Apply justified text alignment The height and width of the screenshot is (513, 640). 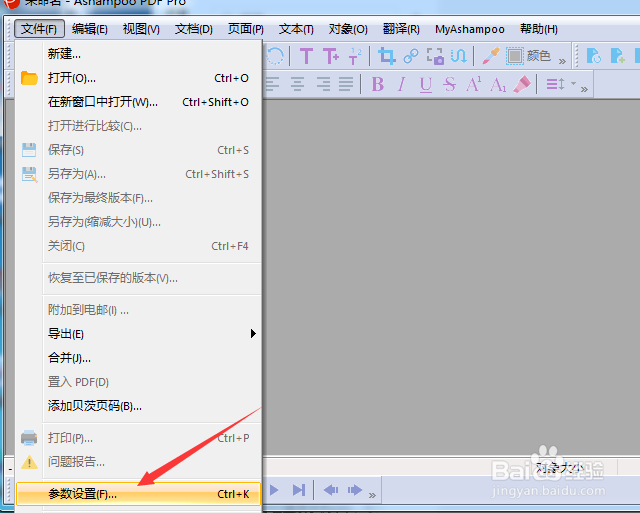click(346, 84)
